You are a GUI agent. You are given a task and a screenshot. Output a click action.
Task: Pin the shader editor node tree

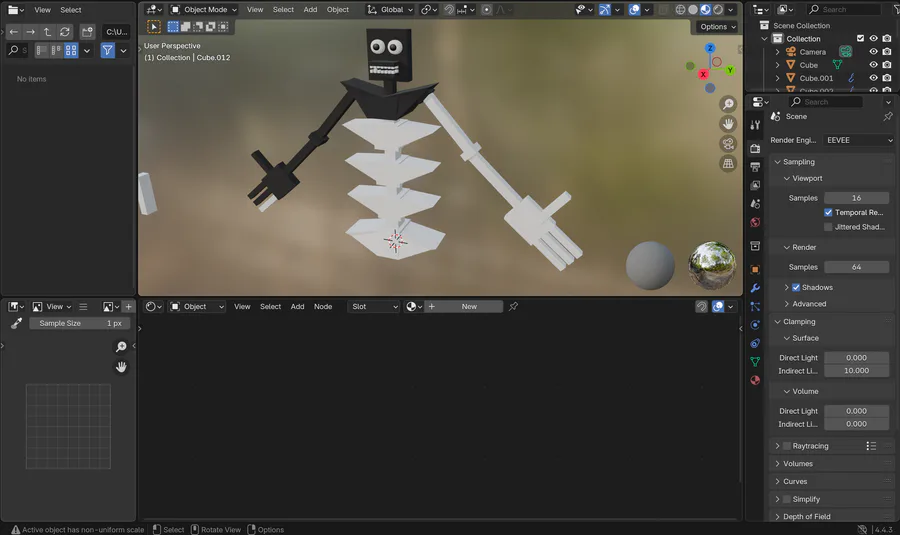pos(513,307)
